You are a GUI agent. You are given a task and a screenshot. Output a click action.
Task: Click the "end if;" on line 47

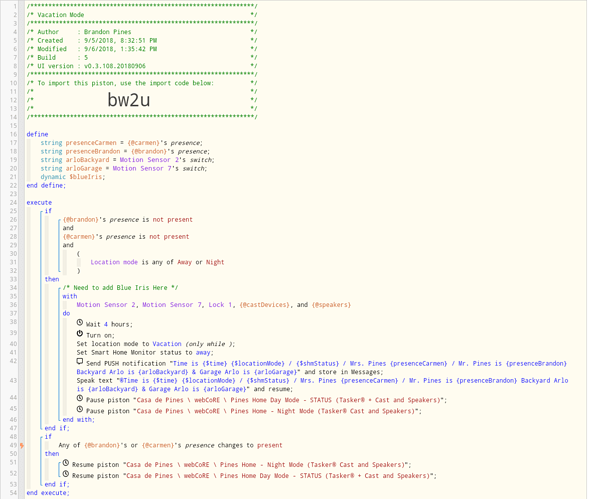click(57, 429)
